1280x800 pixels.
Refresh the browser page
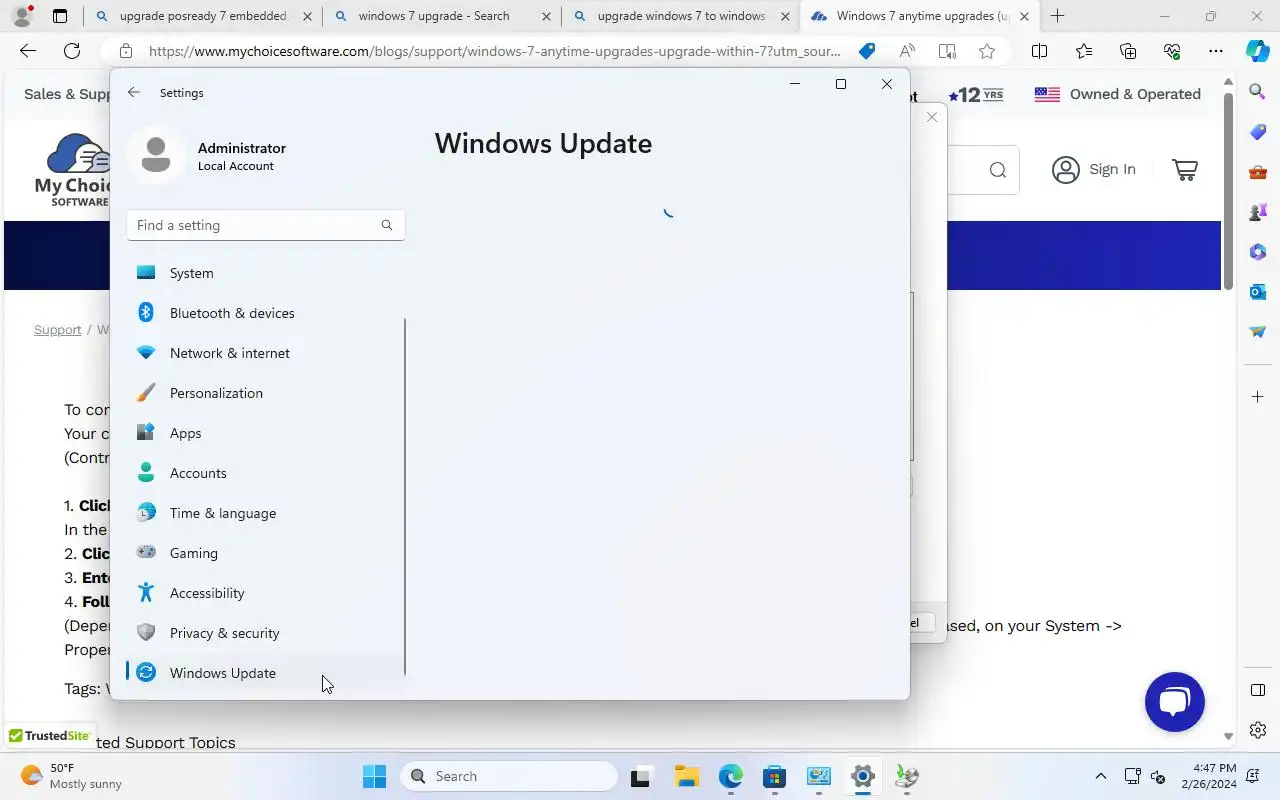point(72,51)
